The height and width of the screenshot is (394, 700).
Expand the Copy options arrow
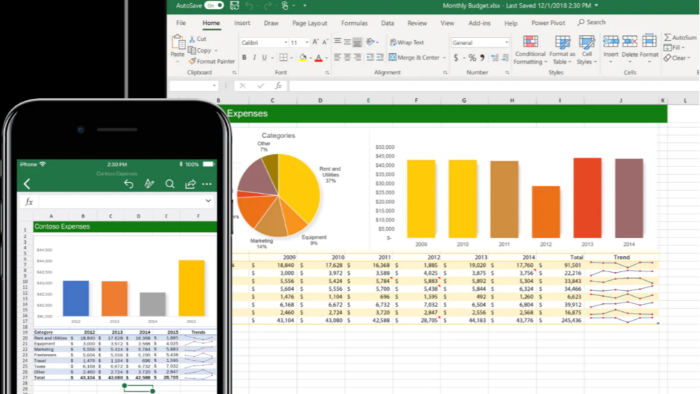pos(216,50)
